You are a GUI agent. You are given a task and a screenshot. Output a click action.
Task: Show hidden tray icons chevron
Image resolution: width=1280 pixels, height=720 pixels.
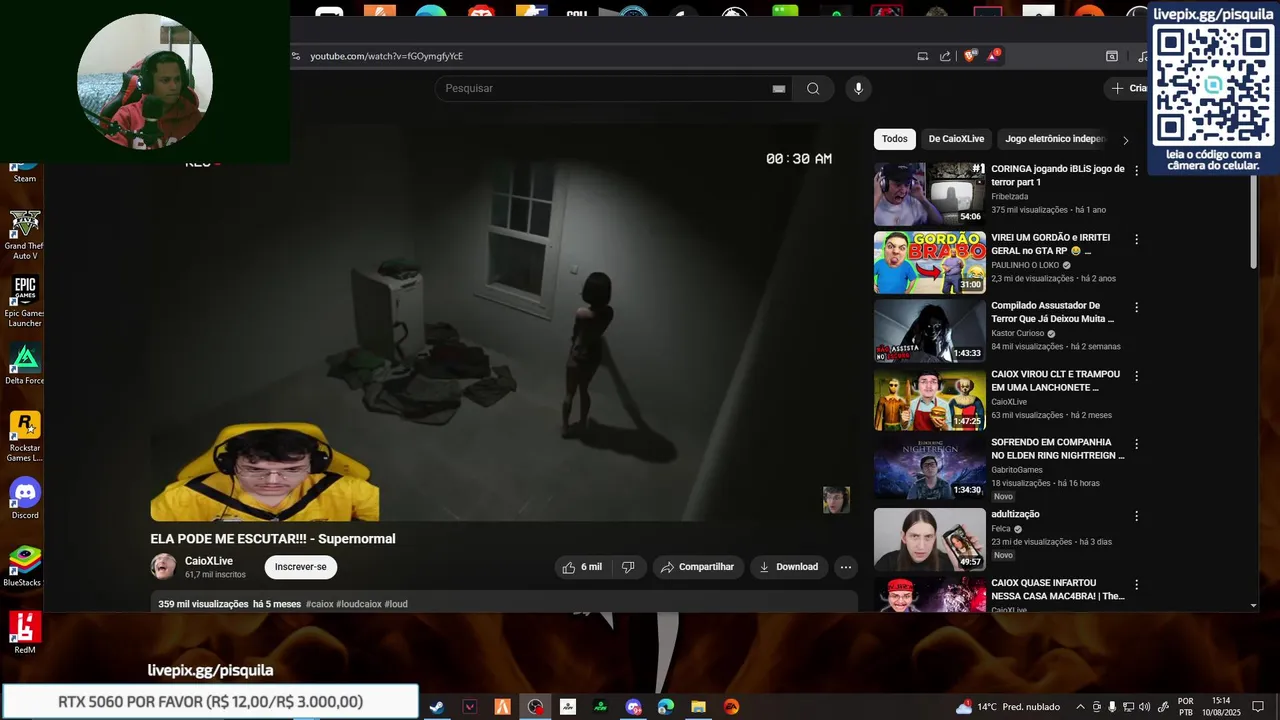click(x=1080, y=707)
